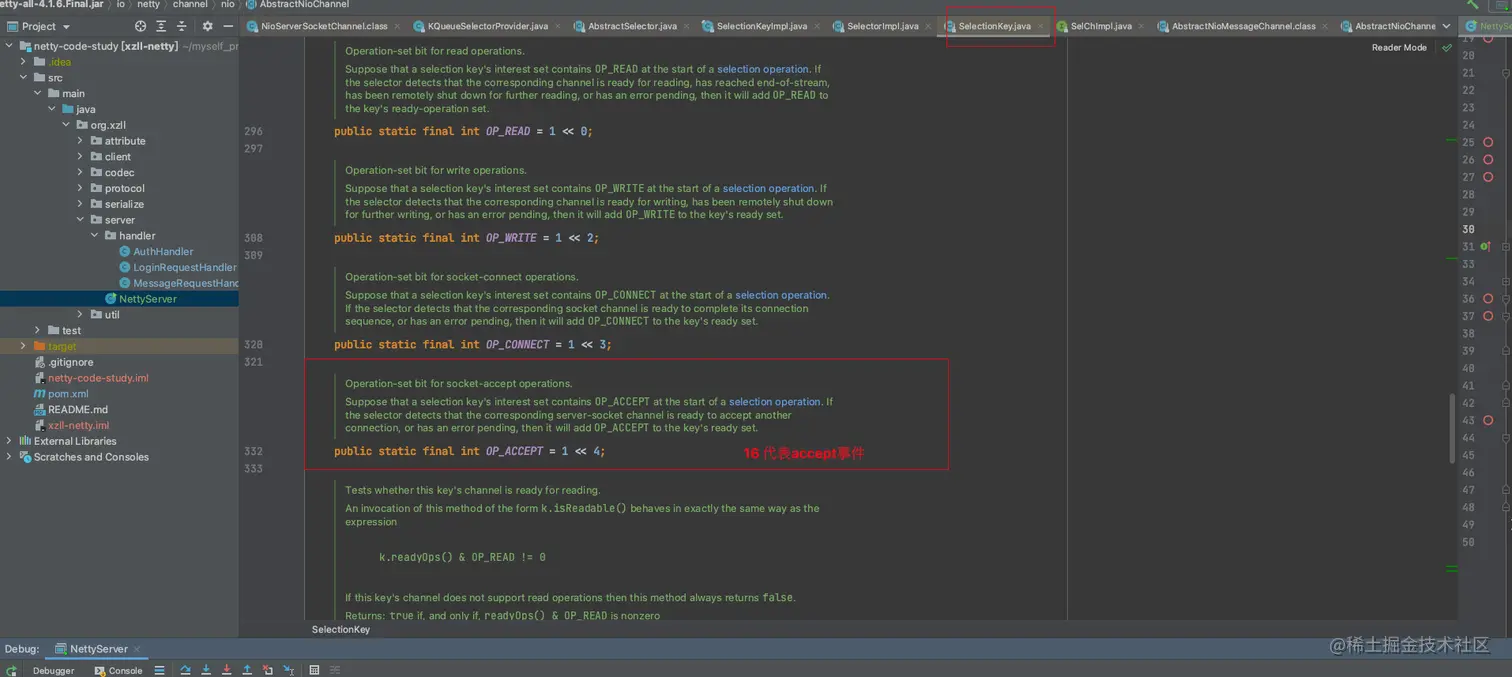Click Collapse All in Project panel header
This screenshot has width=1512, height=677.
tap(181, 26)
